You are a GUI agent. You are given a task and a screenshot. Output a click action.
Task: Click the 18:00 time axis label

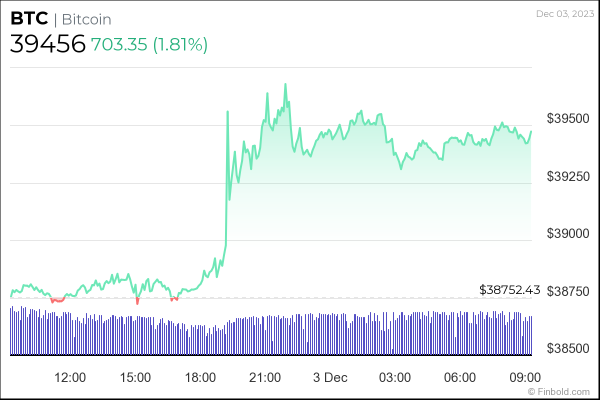click(x=200, y=377)
